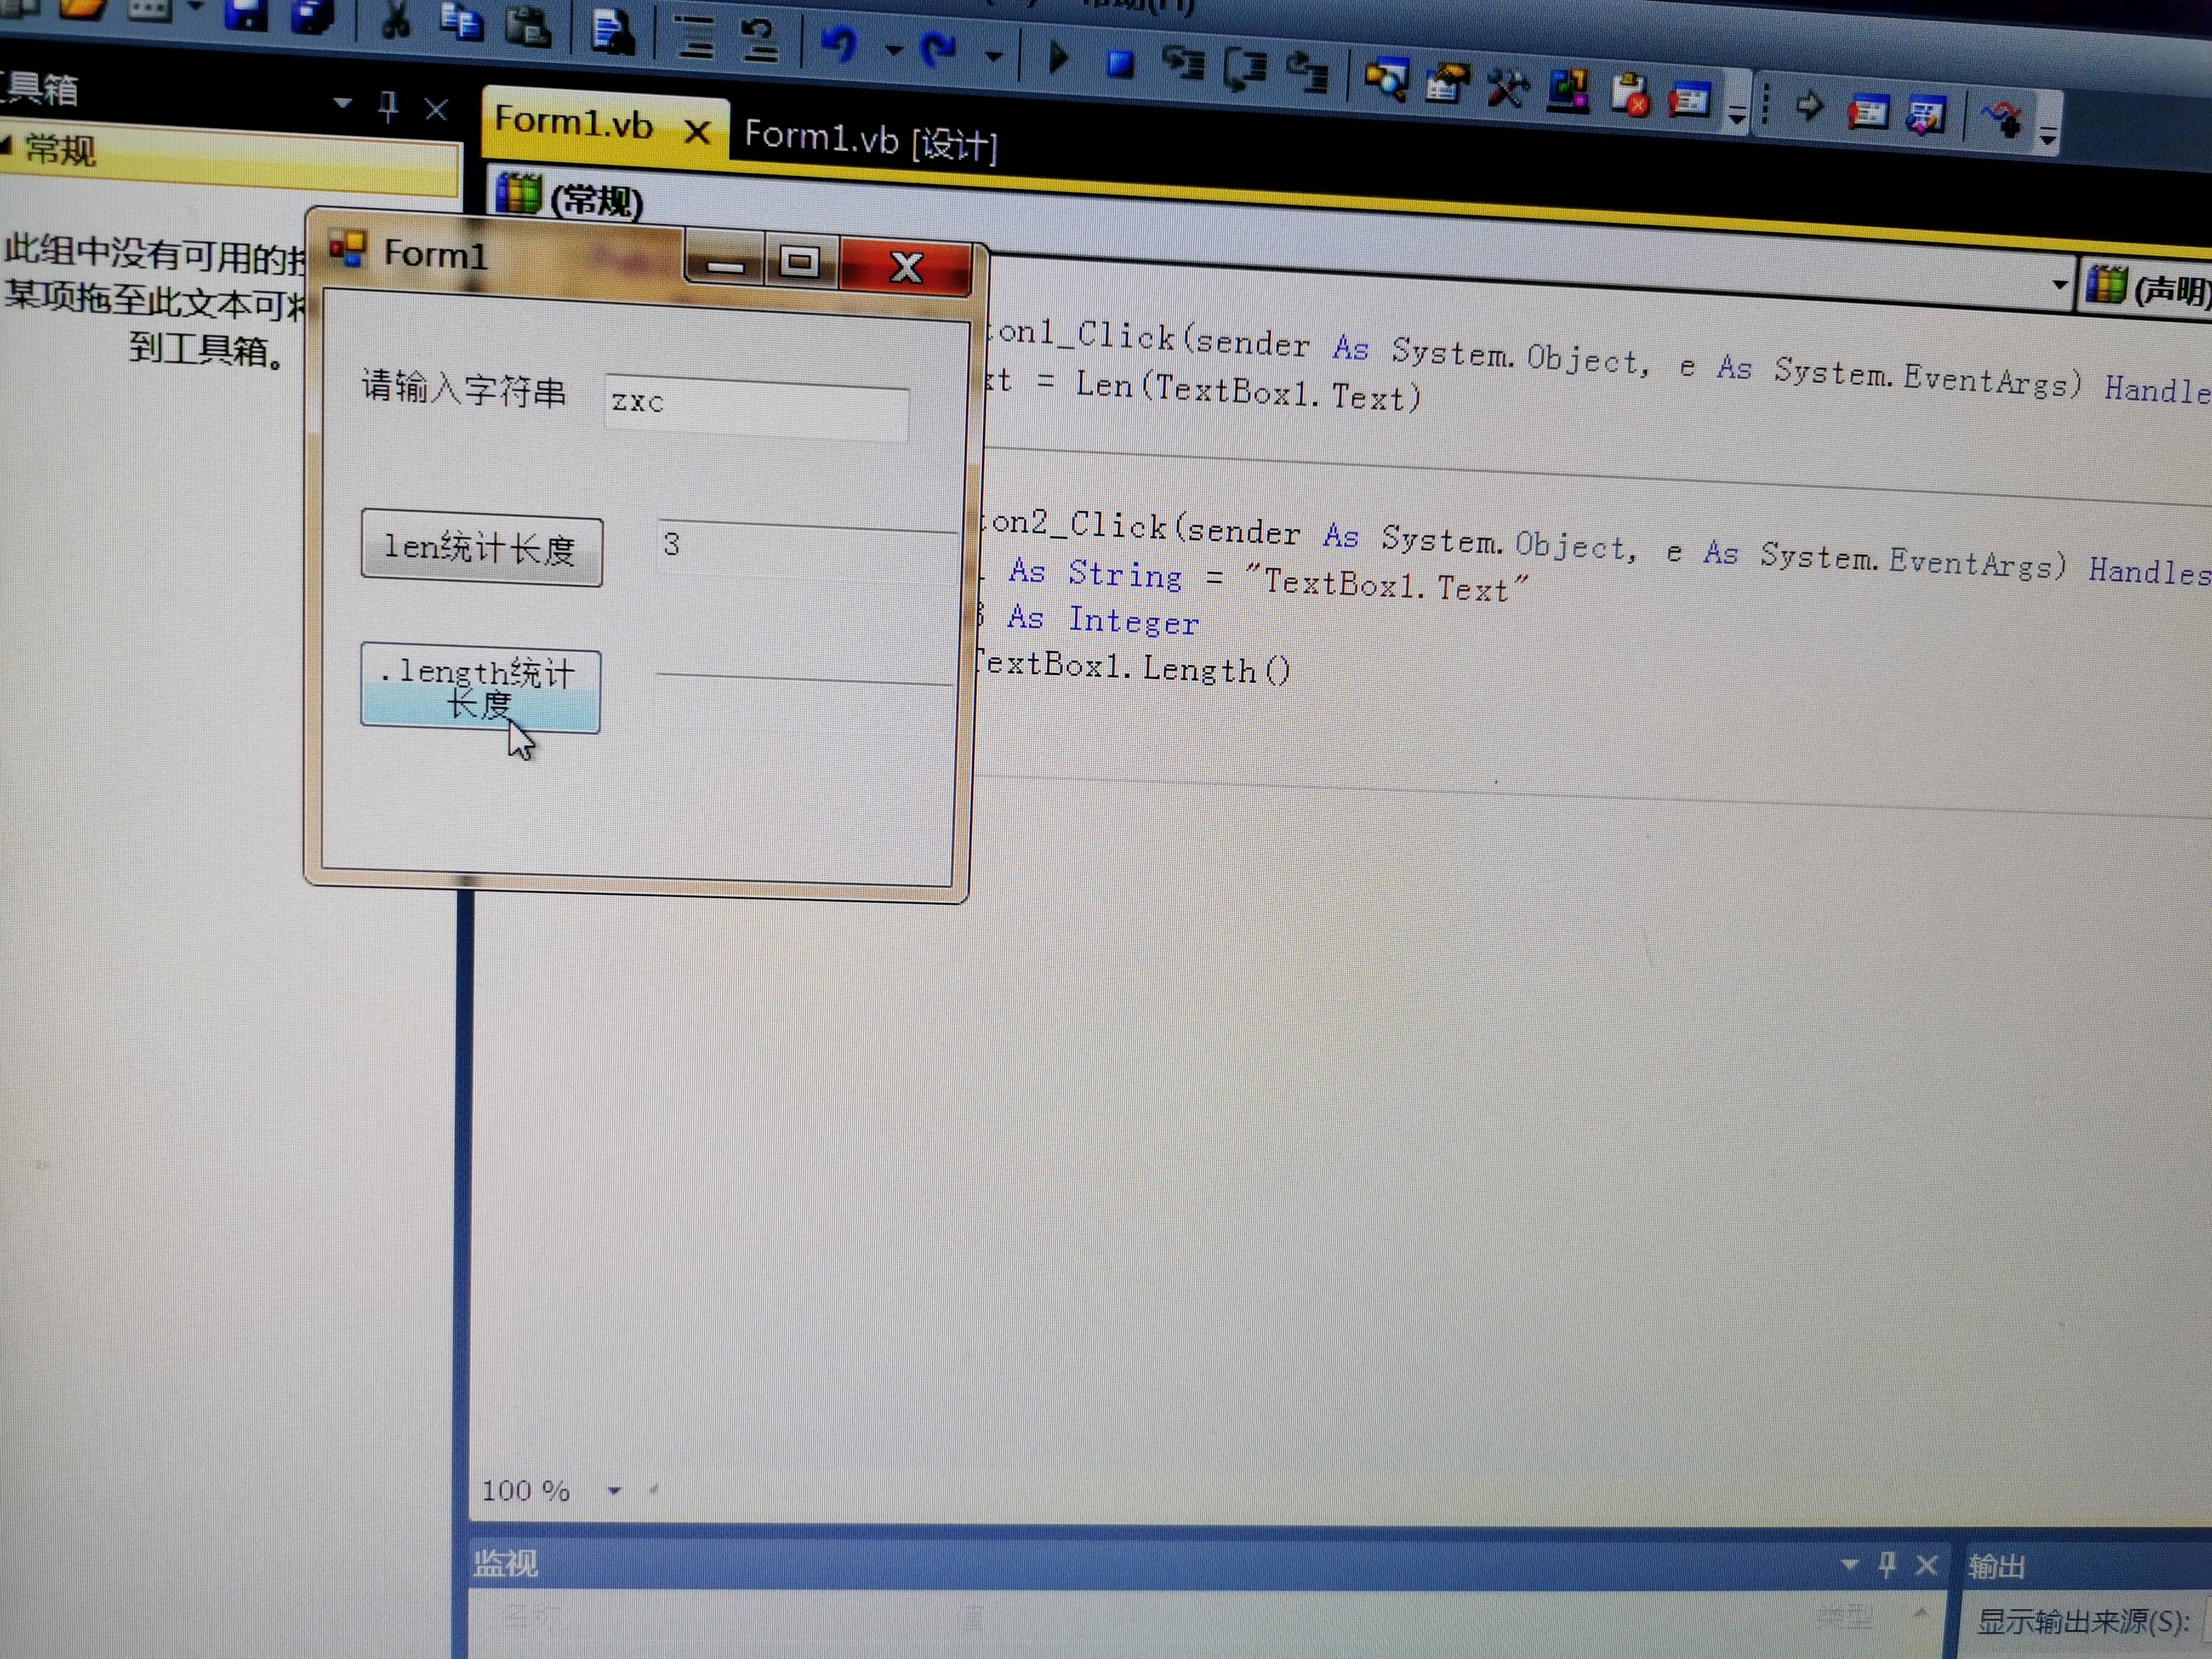
Task: Switch to Form1.vb [设计] designer tab
Action: tap(870, 139)
